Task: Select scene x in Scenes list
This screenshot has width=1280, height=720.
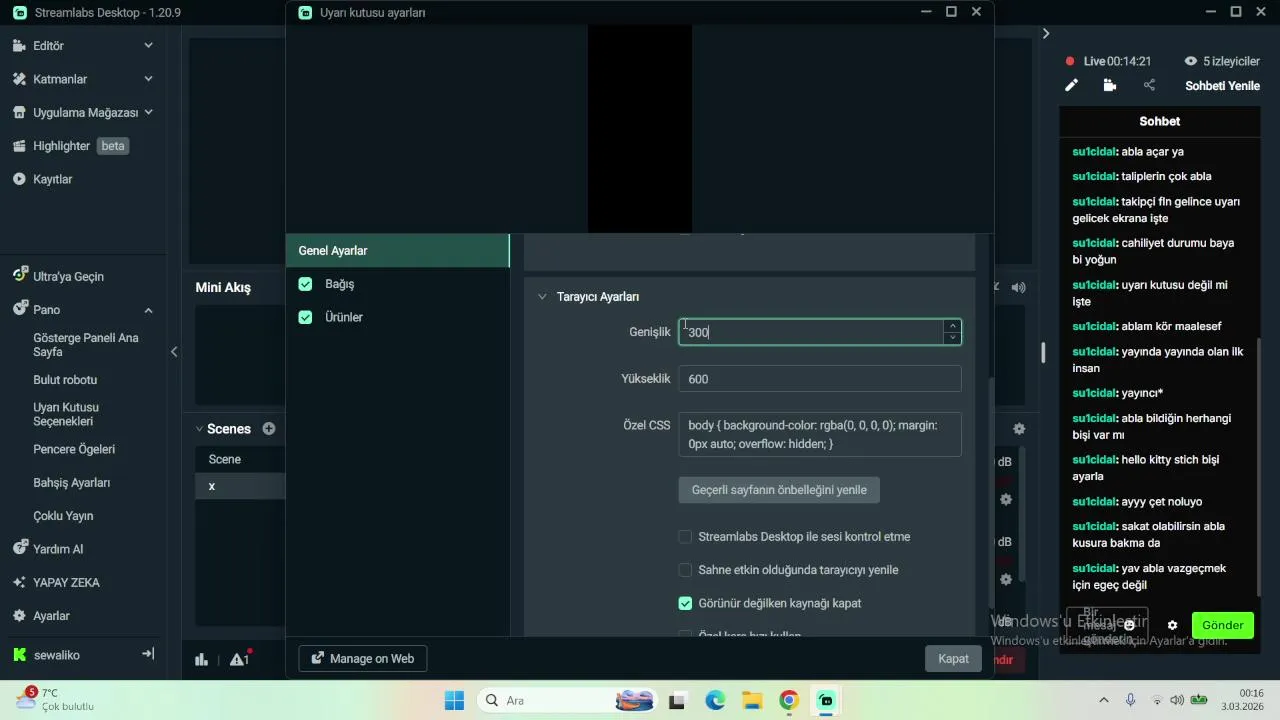Action: click(240, 486)
